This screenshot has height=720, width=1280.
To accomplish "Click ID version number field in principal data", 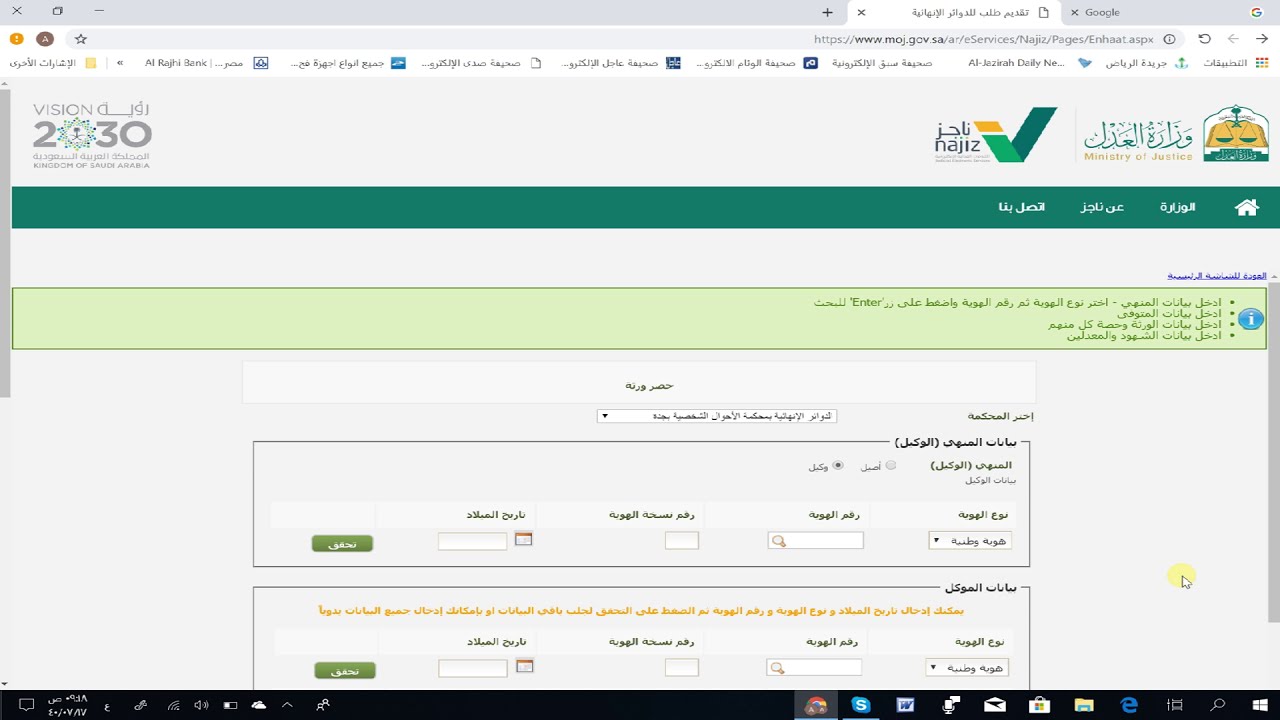I will click(682, 668).
